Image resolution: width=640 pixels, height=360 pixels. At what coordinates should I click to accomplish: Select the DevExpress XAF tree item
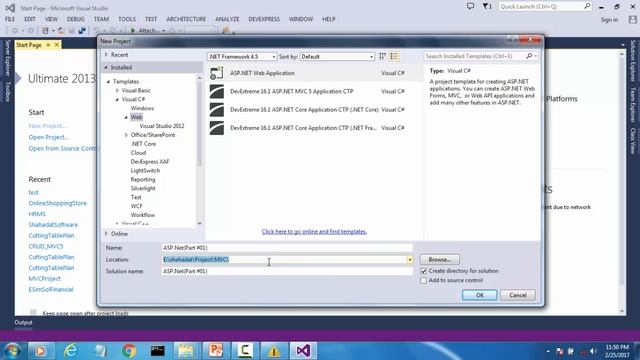click(x=150, y=162)
